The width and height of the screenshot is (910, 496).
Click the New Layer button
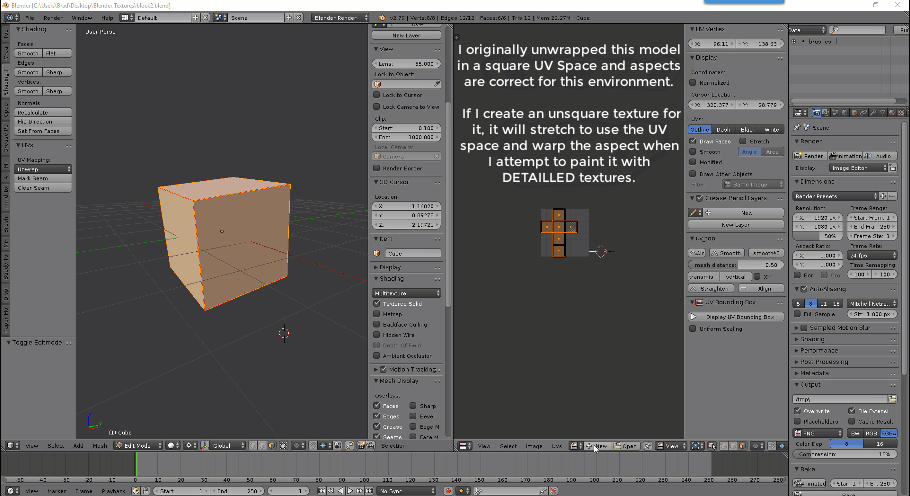point(405,34)
